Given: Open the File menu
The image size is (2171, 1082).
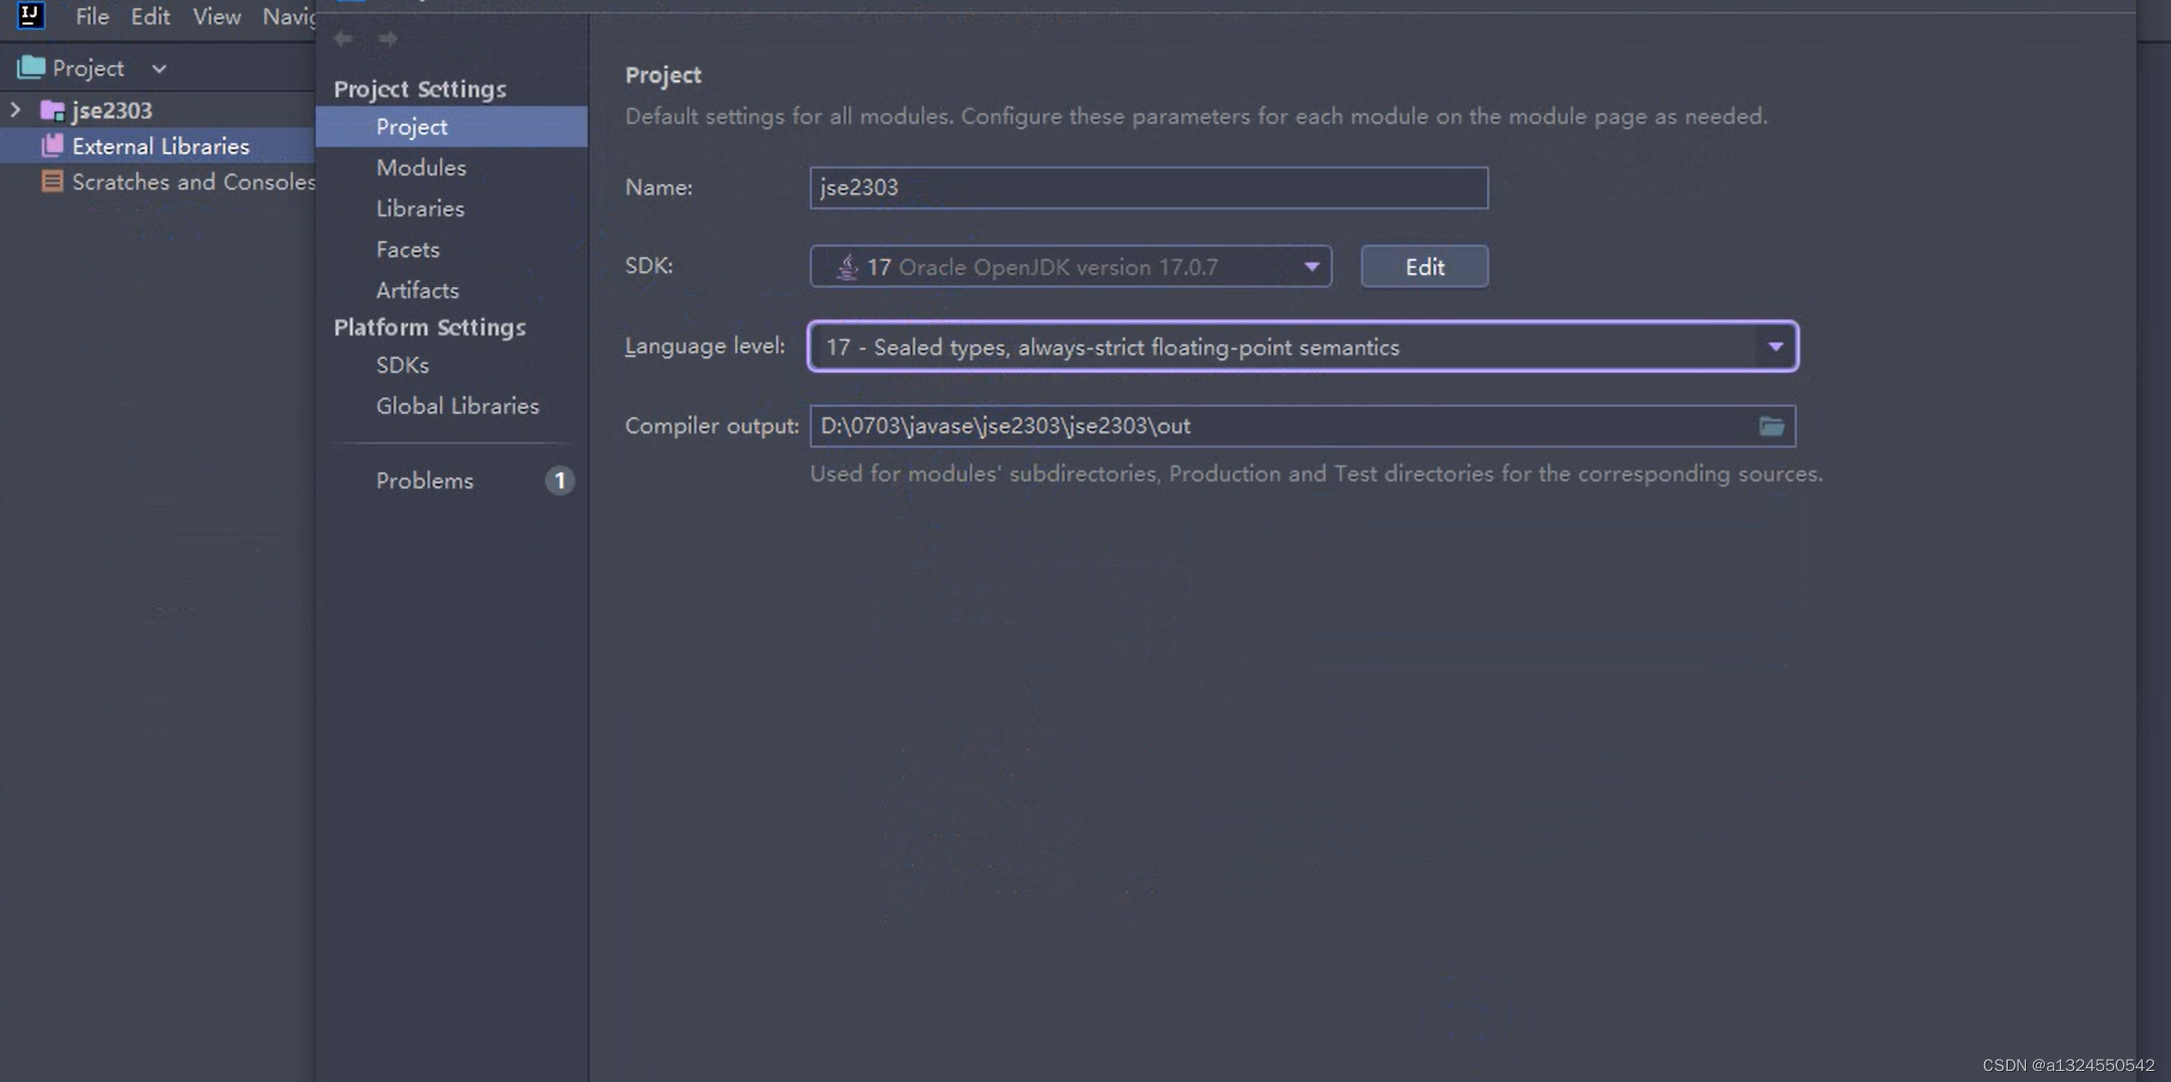Looking at the screenshot, I should [92, 16].
